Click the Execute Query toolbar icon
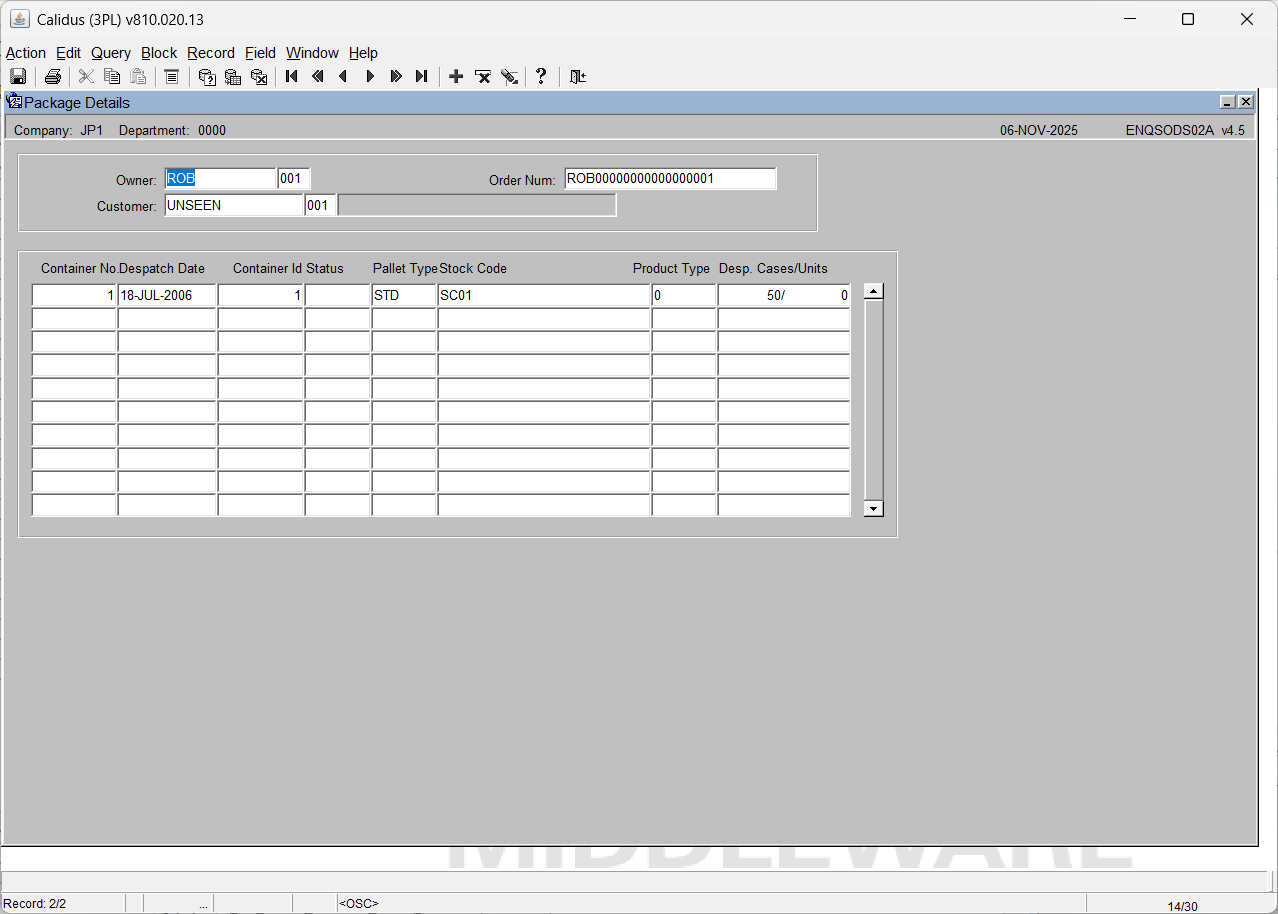1278x914 pixels. click(x=233, y=77)
